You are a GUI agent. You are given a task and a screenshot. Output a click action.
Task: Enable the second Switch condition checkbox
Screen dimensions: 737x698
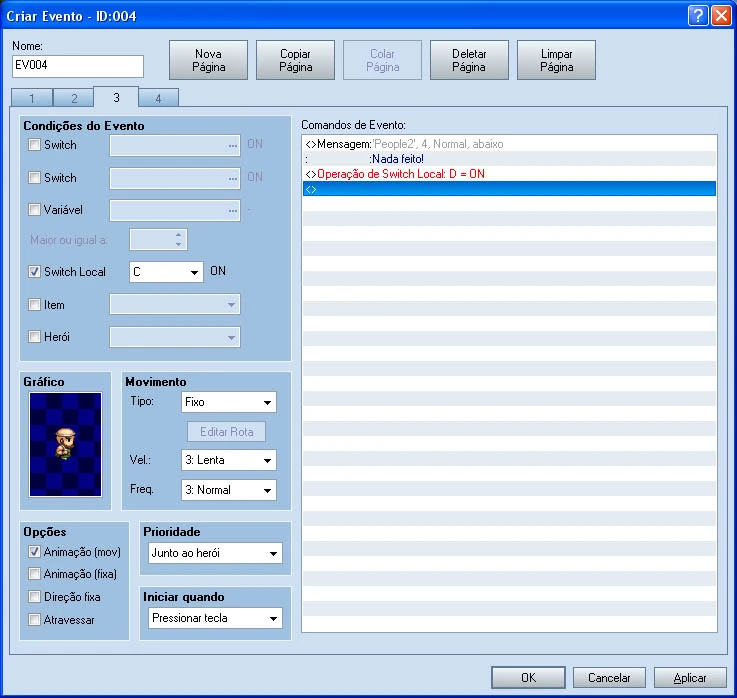tap(34, 177)
